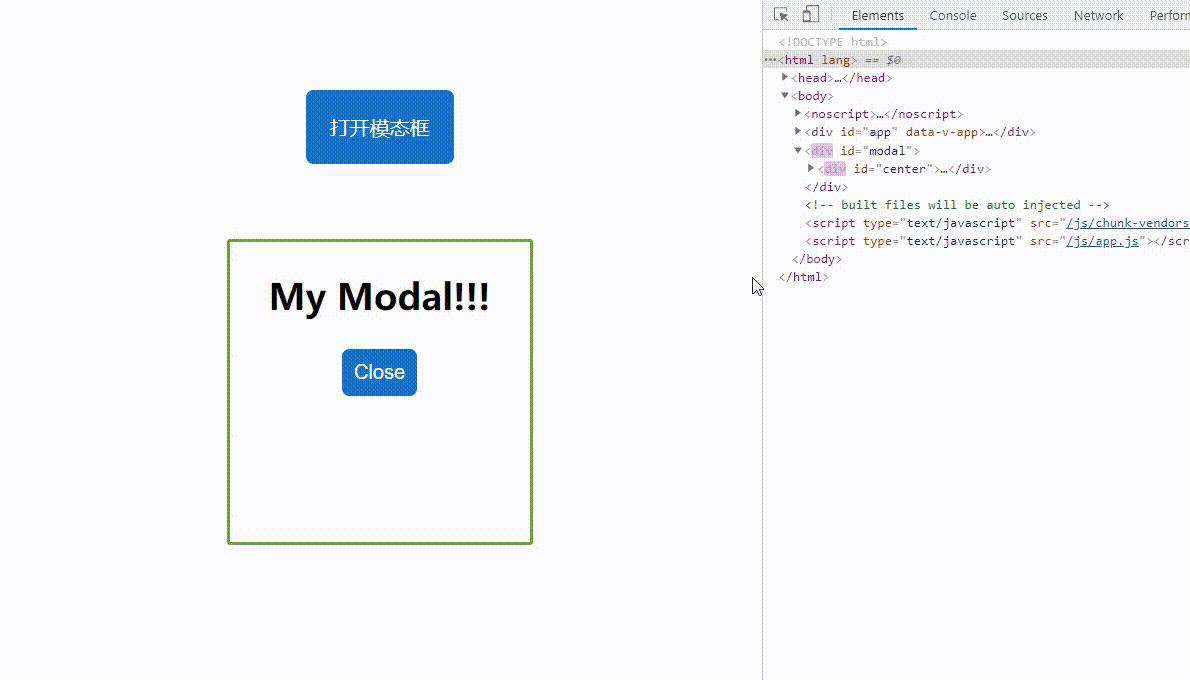
Task: Open the Console tab
Action: pos(952,15)
